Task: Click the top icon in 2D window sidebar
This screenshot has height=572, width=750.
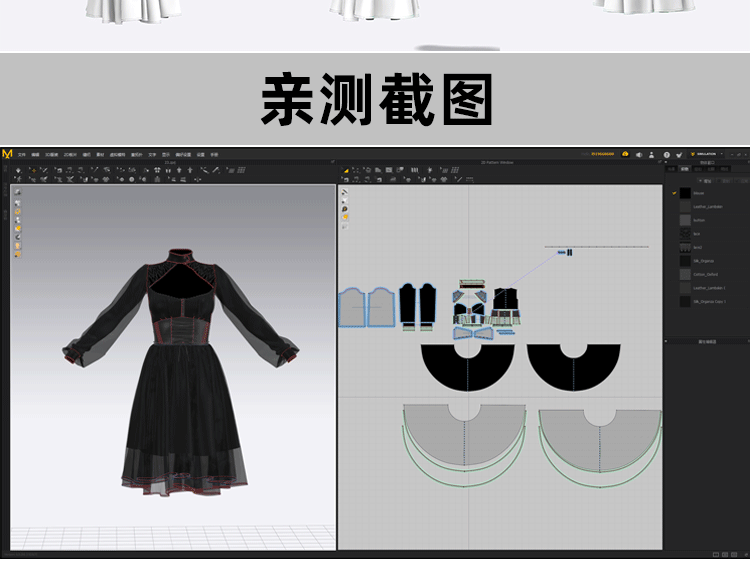Action: tap(345, 191)
